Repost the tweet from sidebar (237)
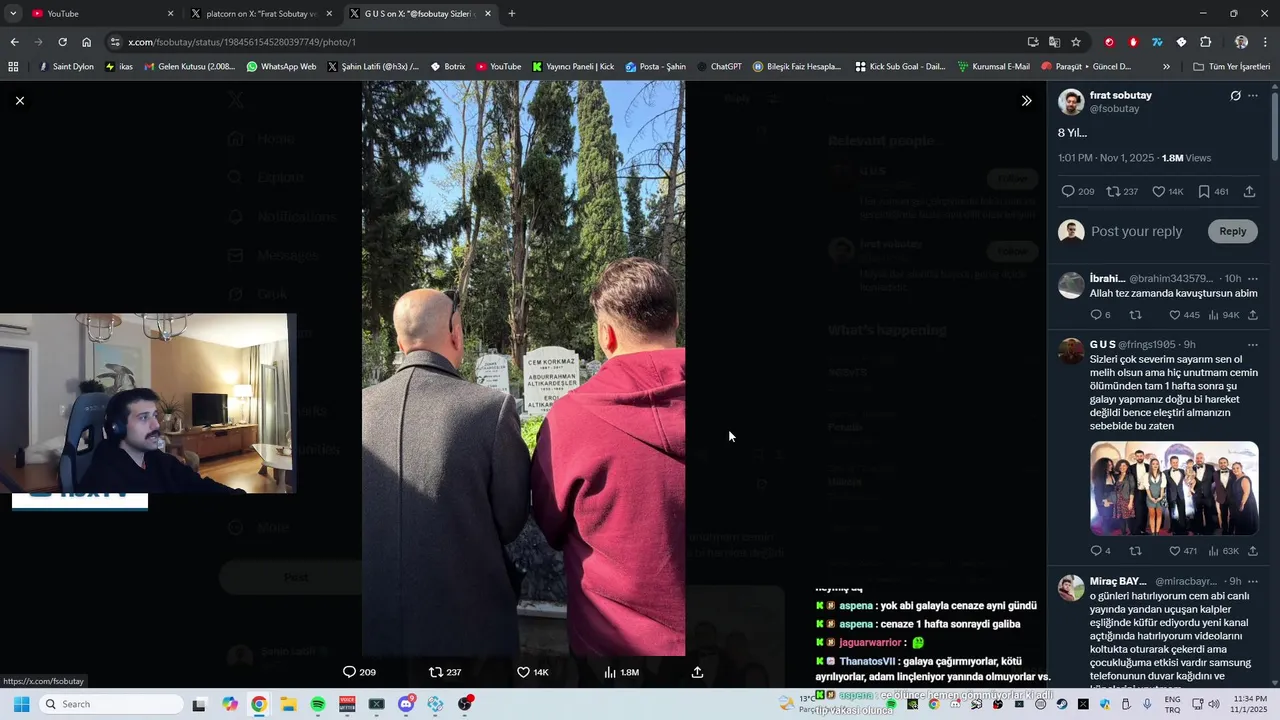 click(1113, 191)
